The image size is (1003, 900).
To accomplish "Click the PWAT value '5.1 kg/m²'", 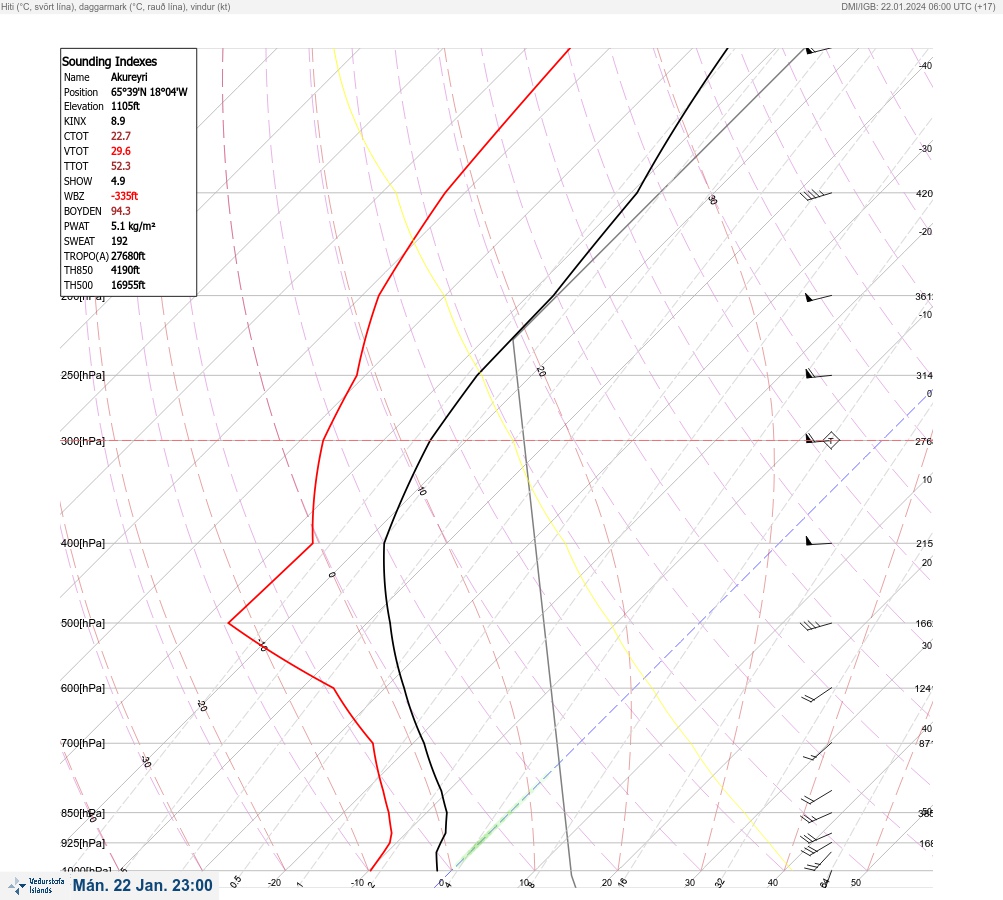I will pos(133,226).
